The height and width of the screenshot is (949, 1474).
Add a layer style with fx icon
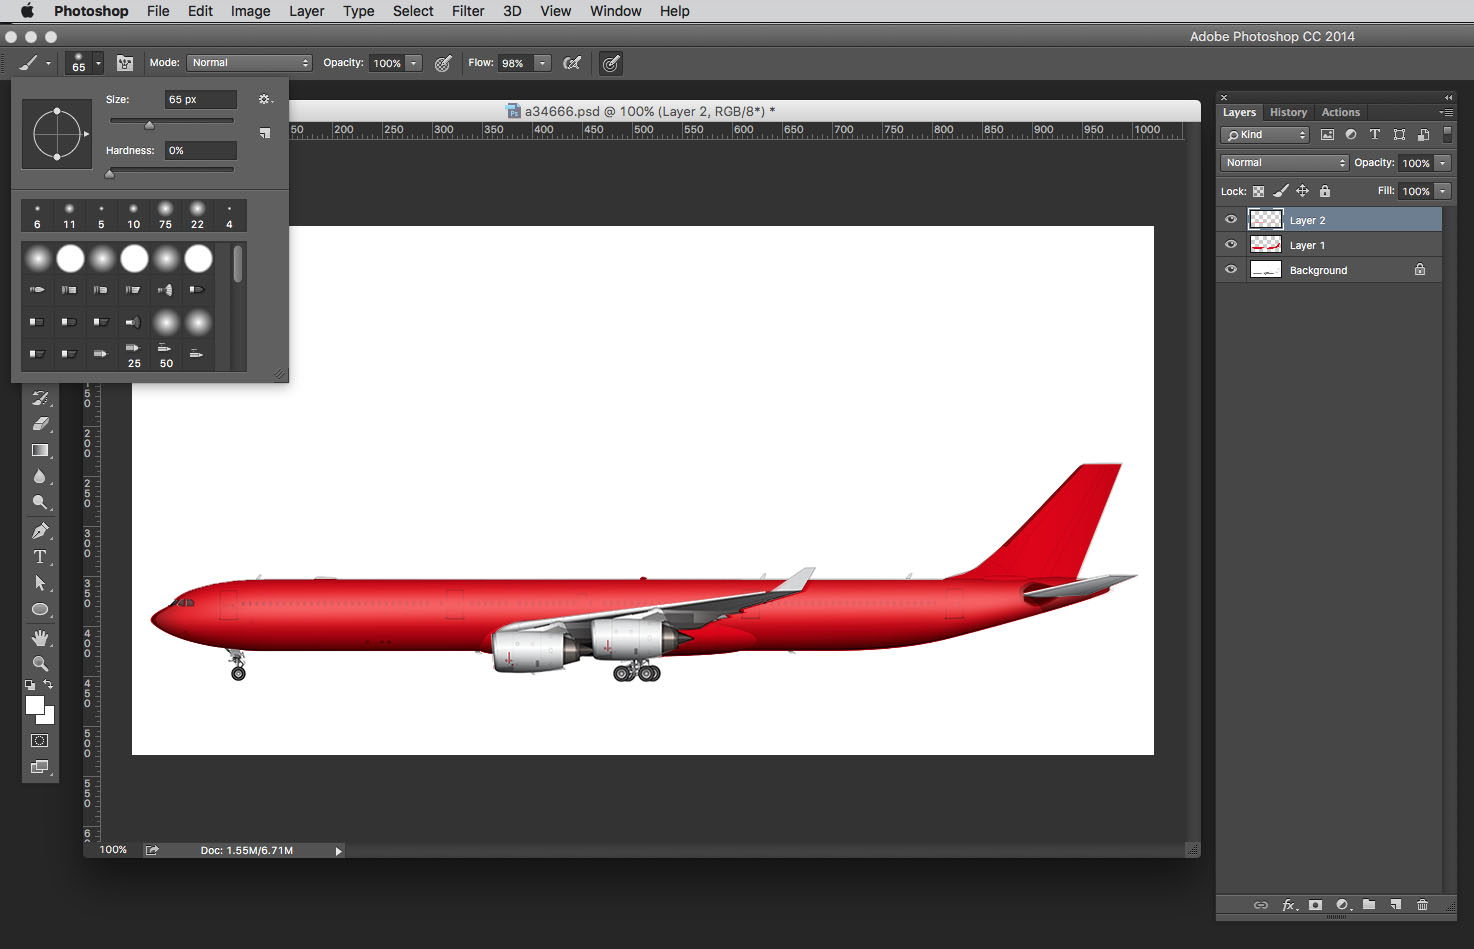click(1289, 905)
